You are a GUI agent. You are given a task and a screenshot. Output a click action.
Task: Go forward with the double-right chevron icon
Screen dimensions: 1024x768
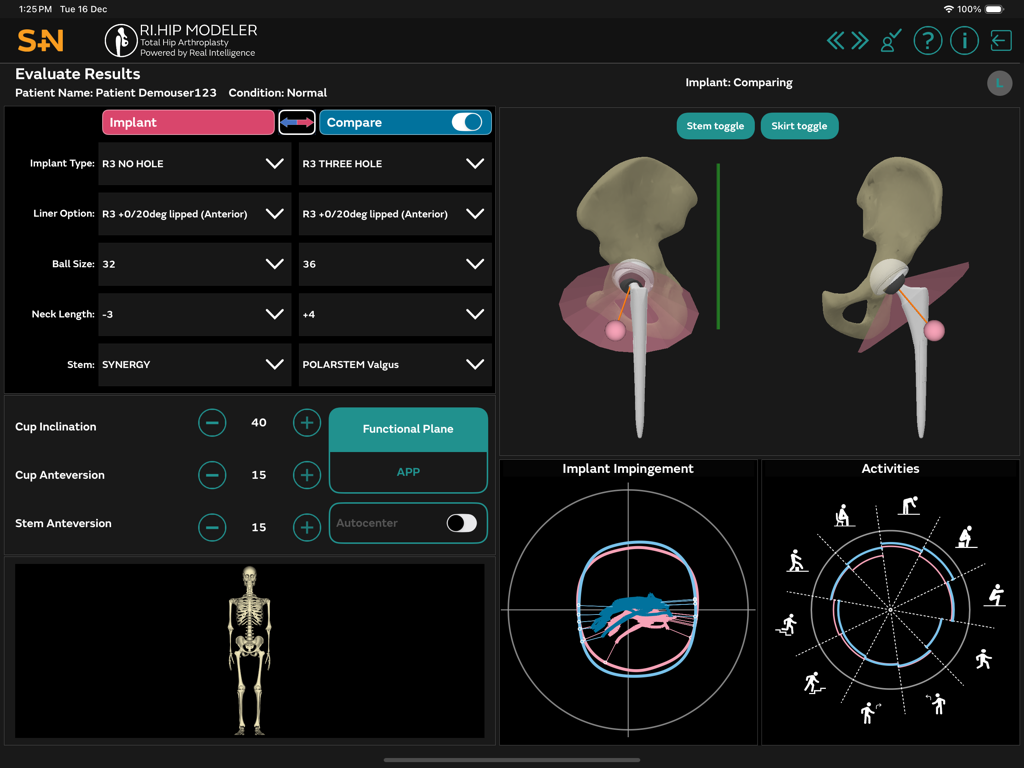point(860,40)
